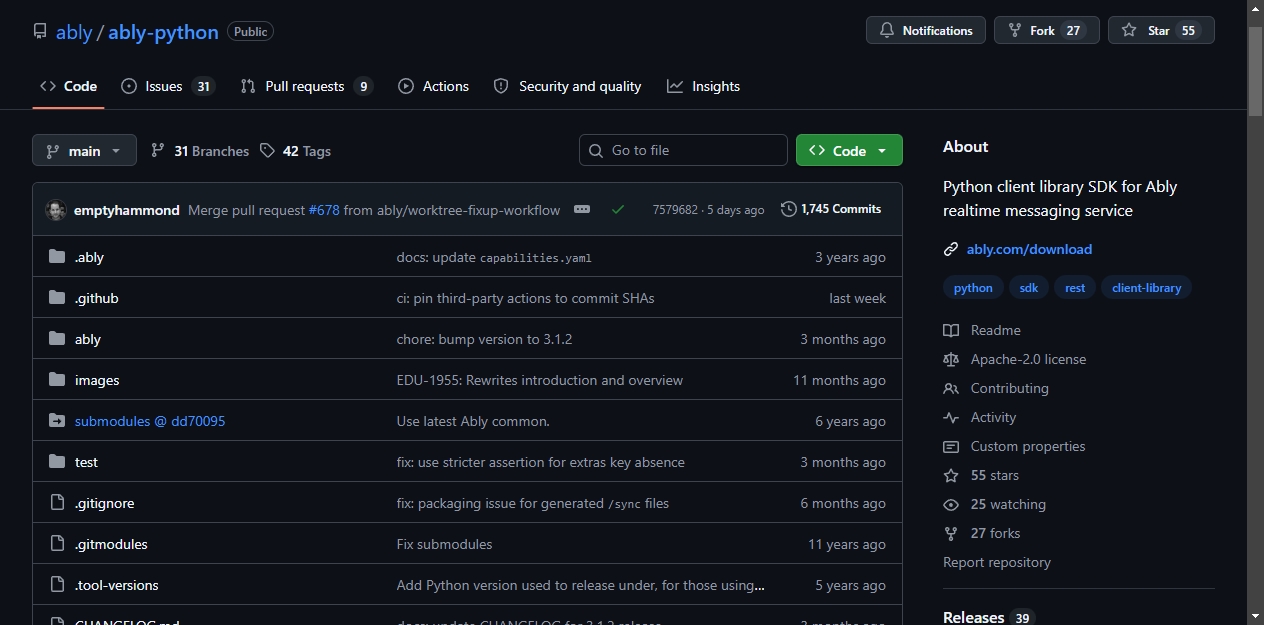
Task: Open the Releases 39 heading link
Action: (988, 617)
